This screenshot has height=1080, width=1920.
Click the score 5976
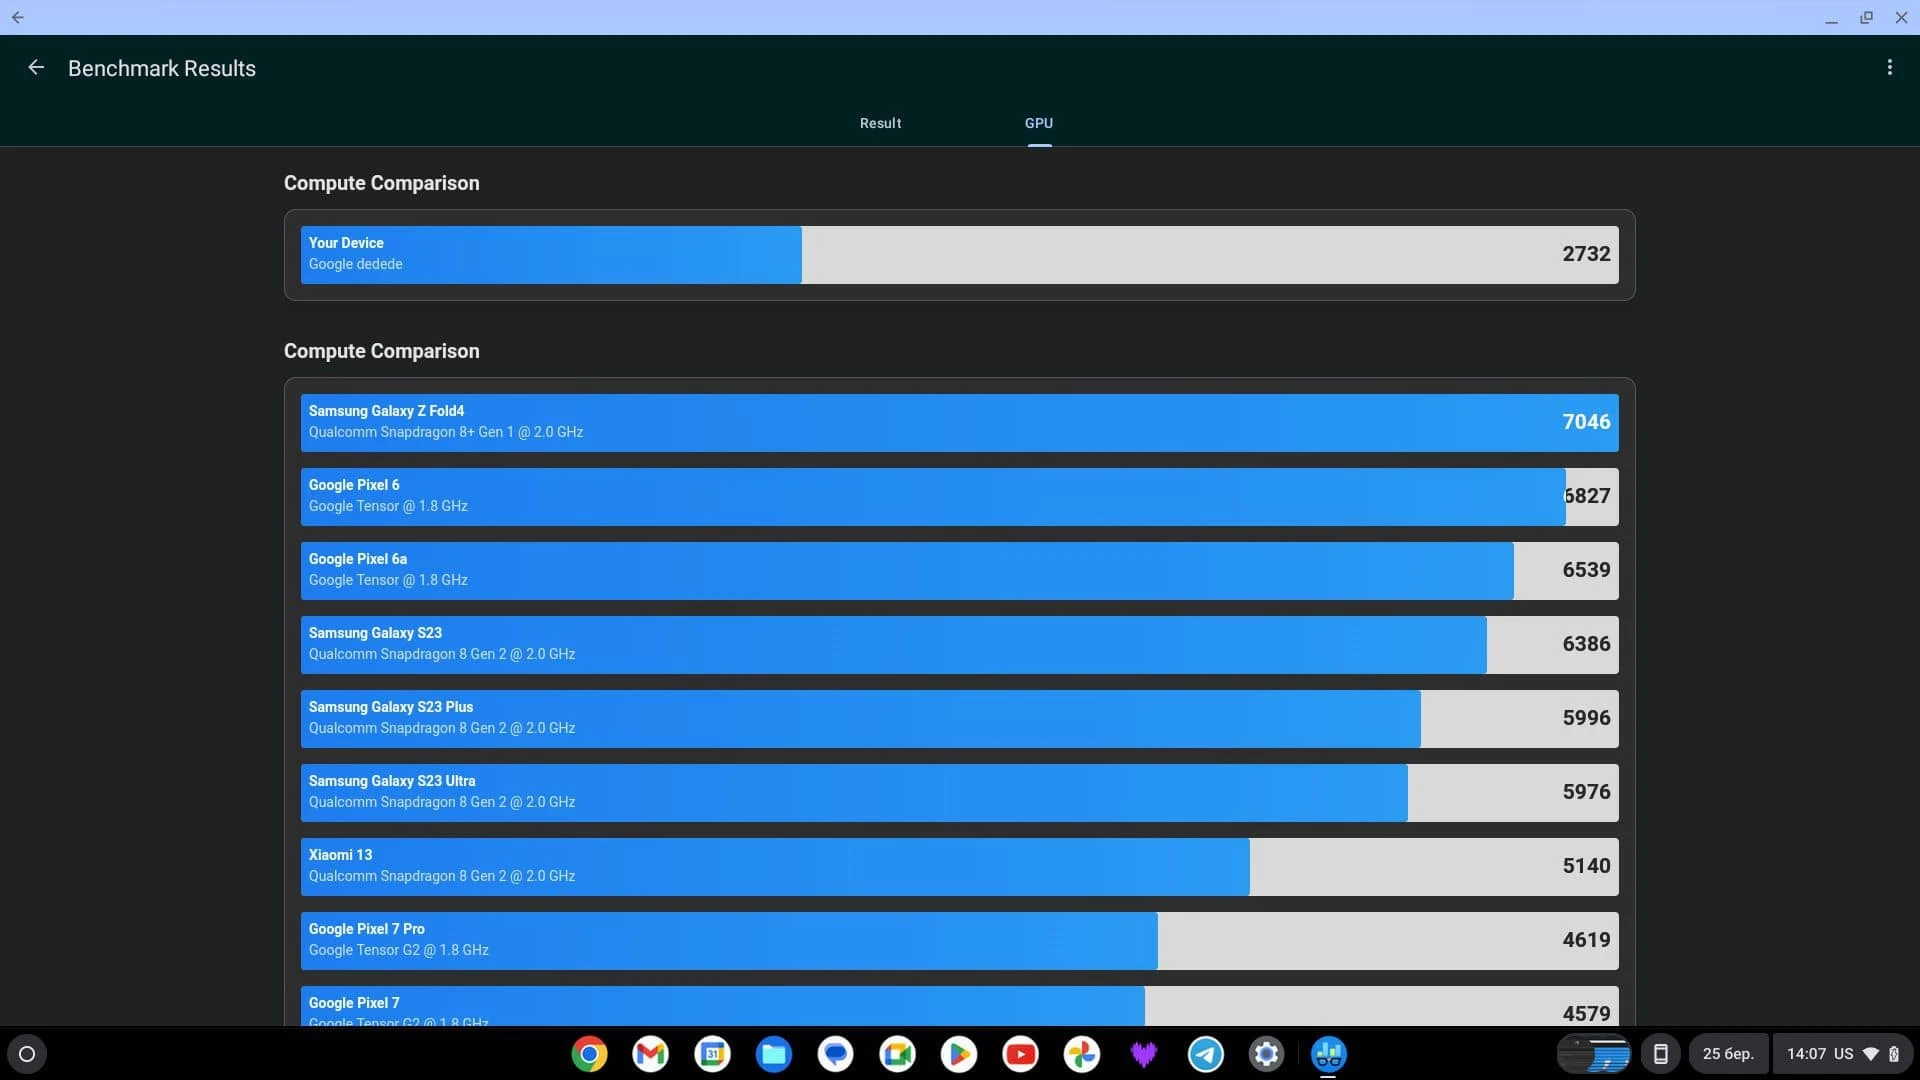(1586, 792)
